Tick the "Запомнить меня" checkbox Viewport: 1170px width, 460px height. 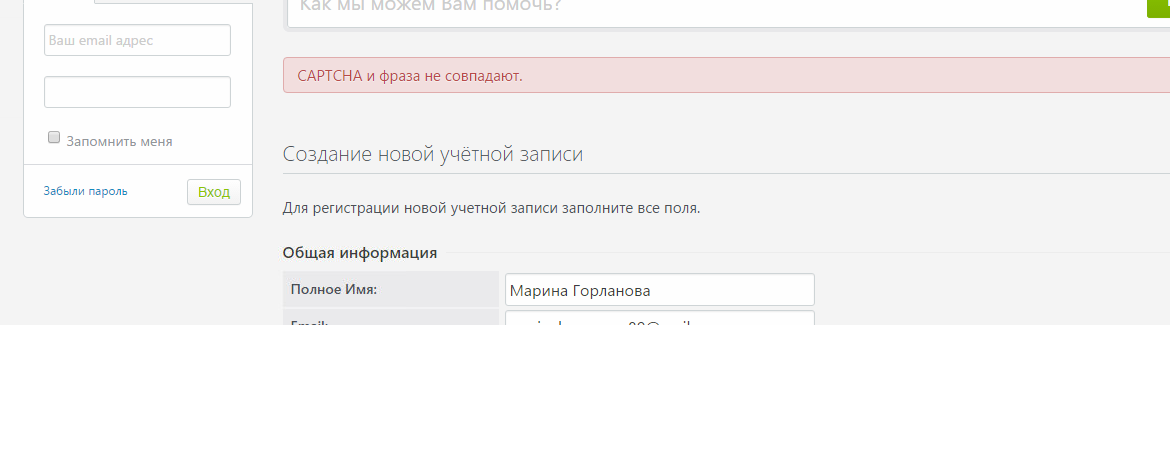click(54, 138)
